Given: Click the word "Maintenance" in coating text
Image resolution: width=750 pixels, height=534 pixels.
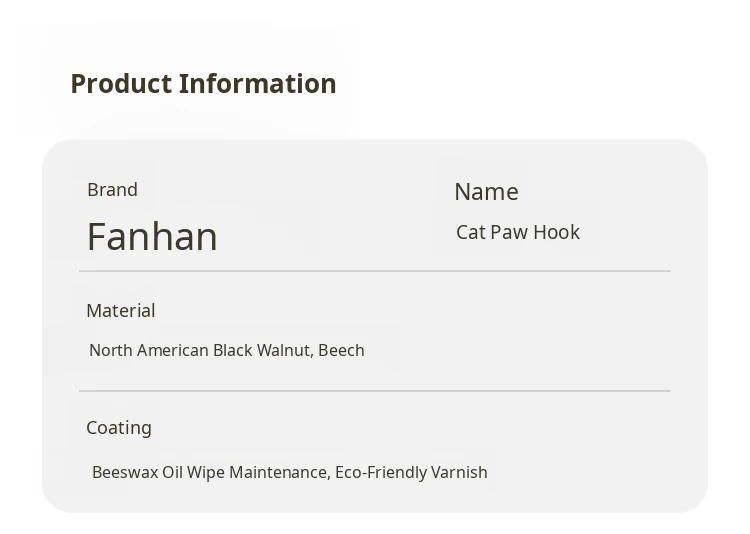Looking at the screenshot, I should (x=278, y=472).
